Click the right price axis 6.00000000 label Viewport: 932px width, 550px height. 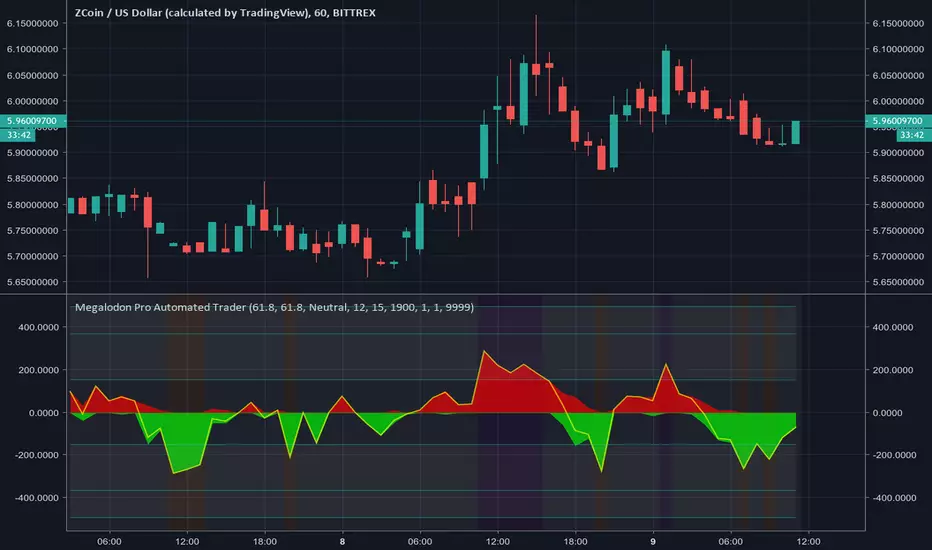898,101
